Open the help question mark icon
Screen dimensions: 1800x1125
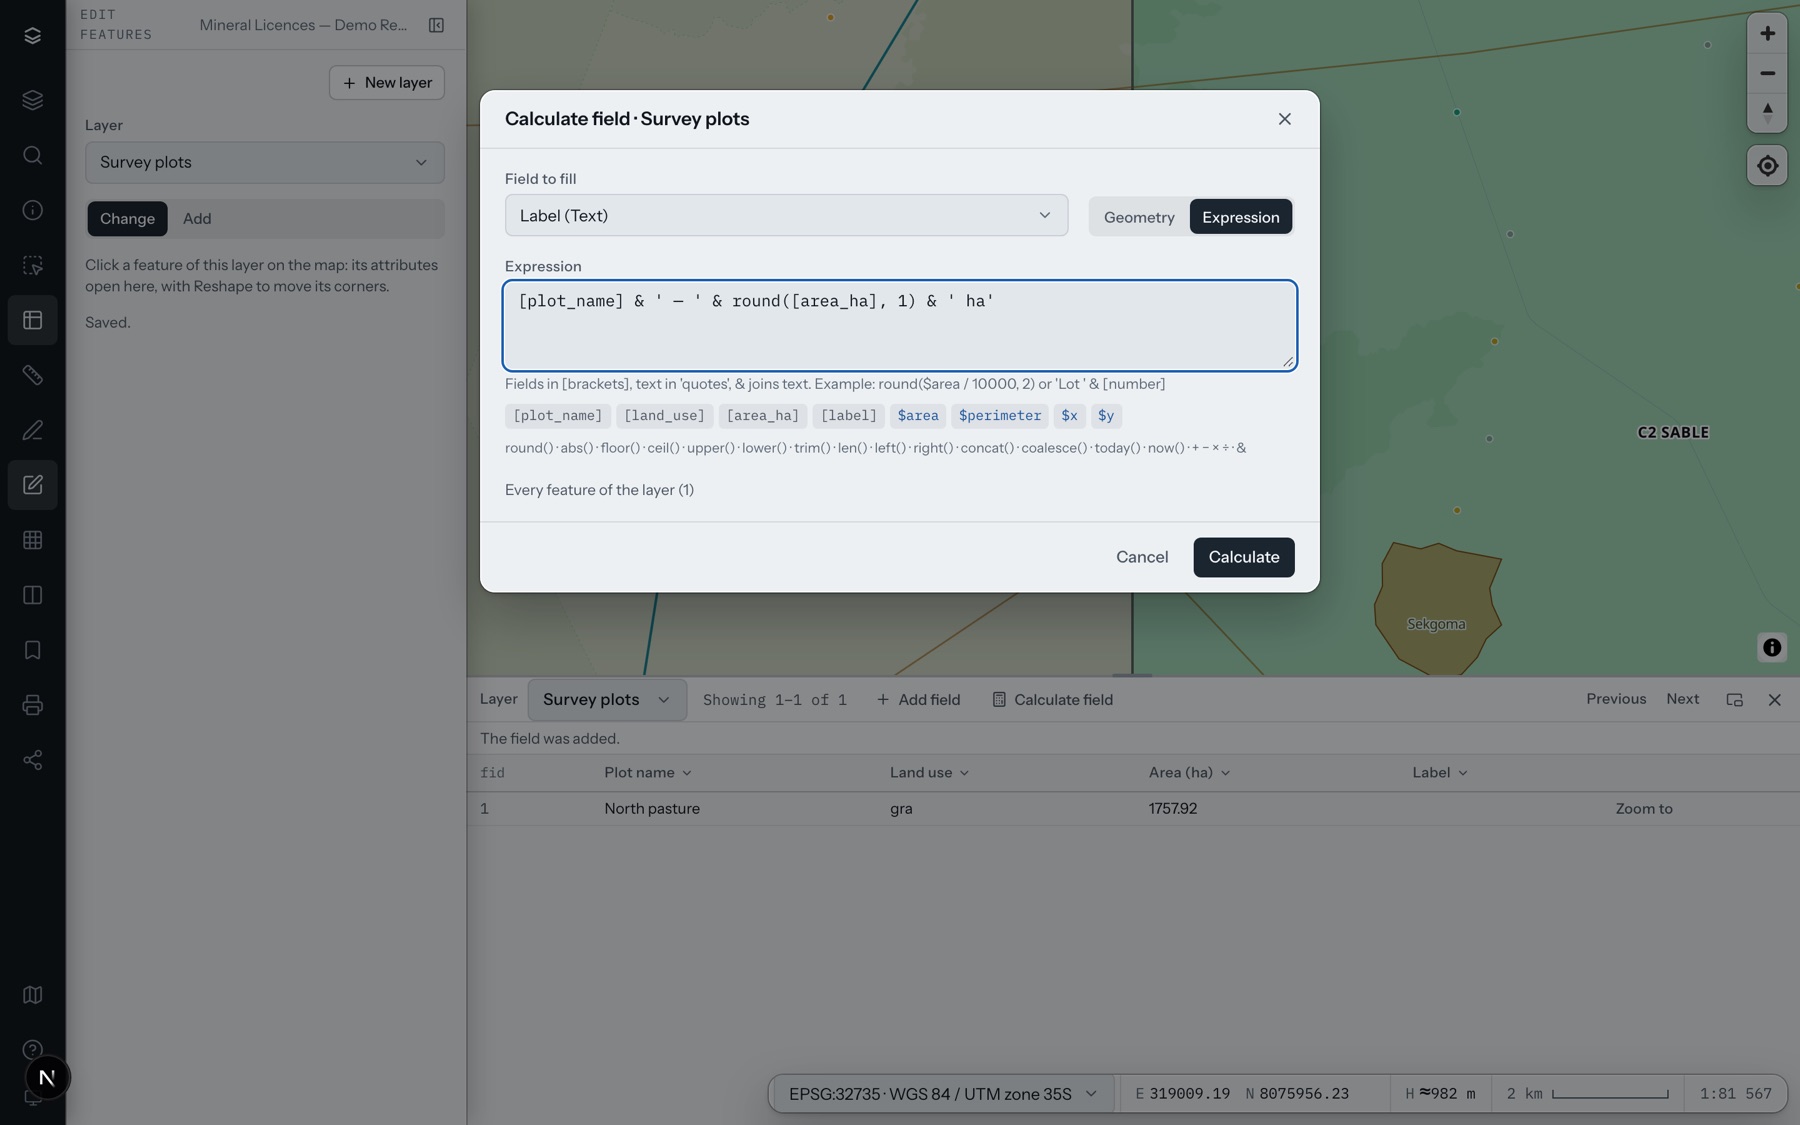point(32,1049)
